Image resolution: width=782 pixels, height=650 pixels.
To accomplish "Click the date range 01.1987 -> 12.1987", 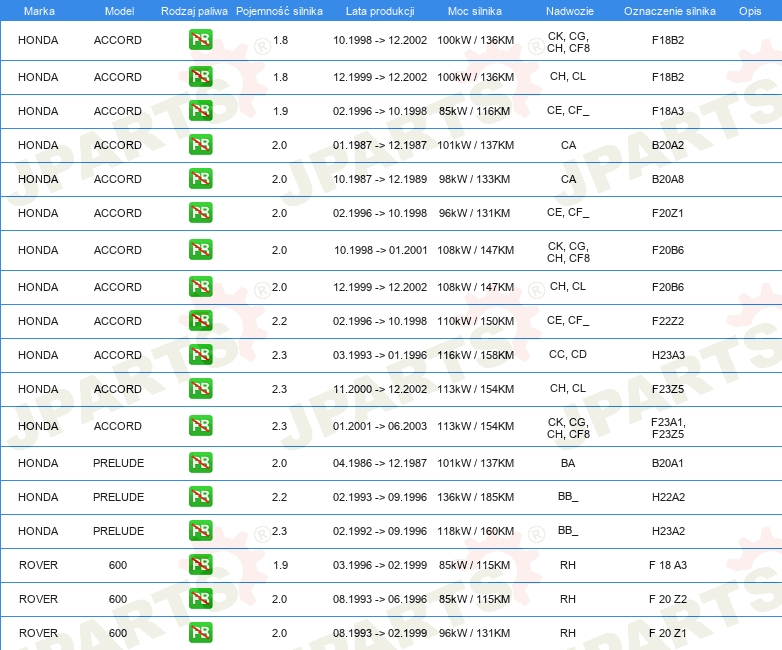I will point(380,145).
